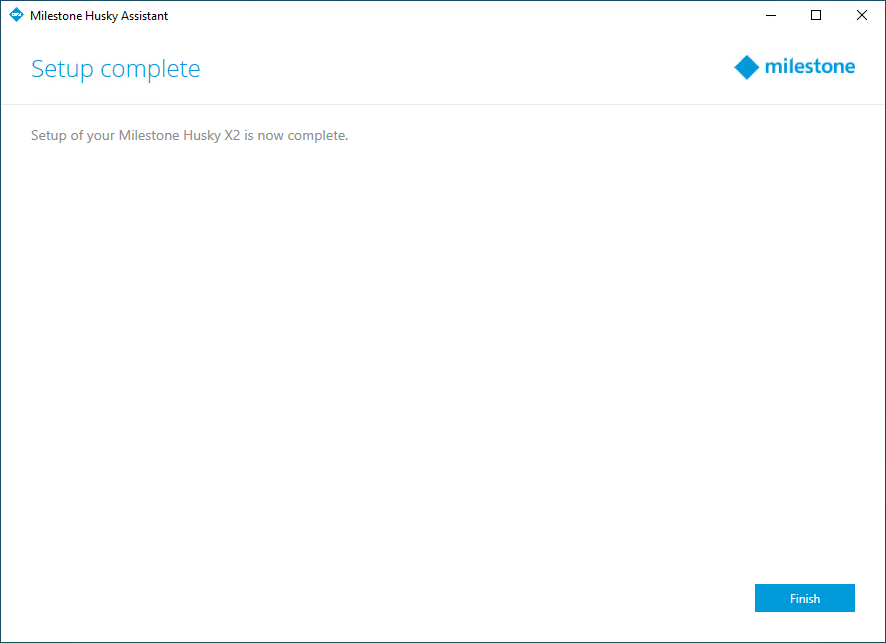The width and height of the screenshot is (886, 643).
Task: Click empty title bar space beside the title
Action: [450, 15]
